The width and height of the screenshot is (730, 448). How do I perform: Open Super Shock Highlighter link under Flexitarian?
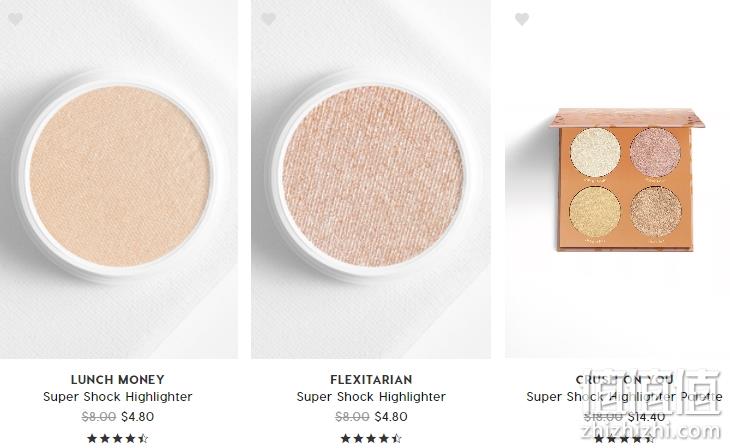[371, 397]
